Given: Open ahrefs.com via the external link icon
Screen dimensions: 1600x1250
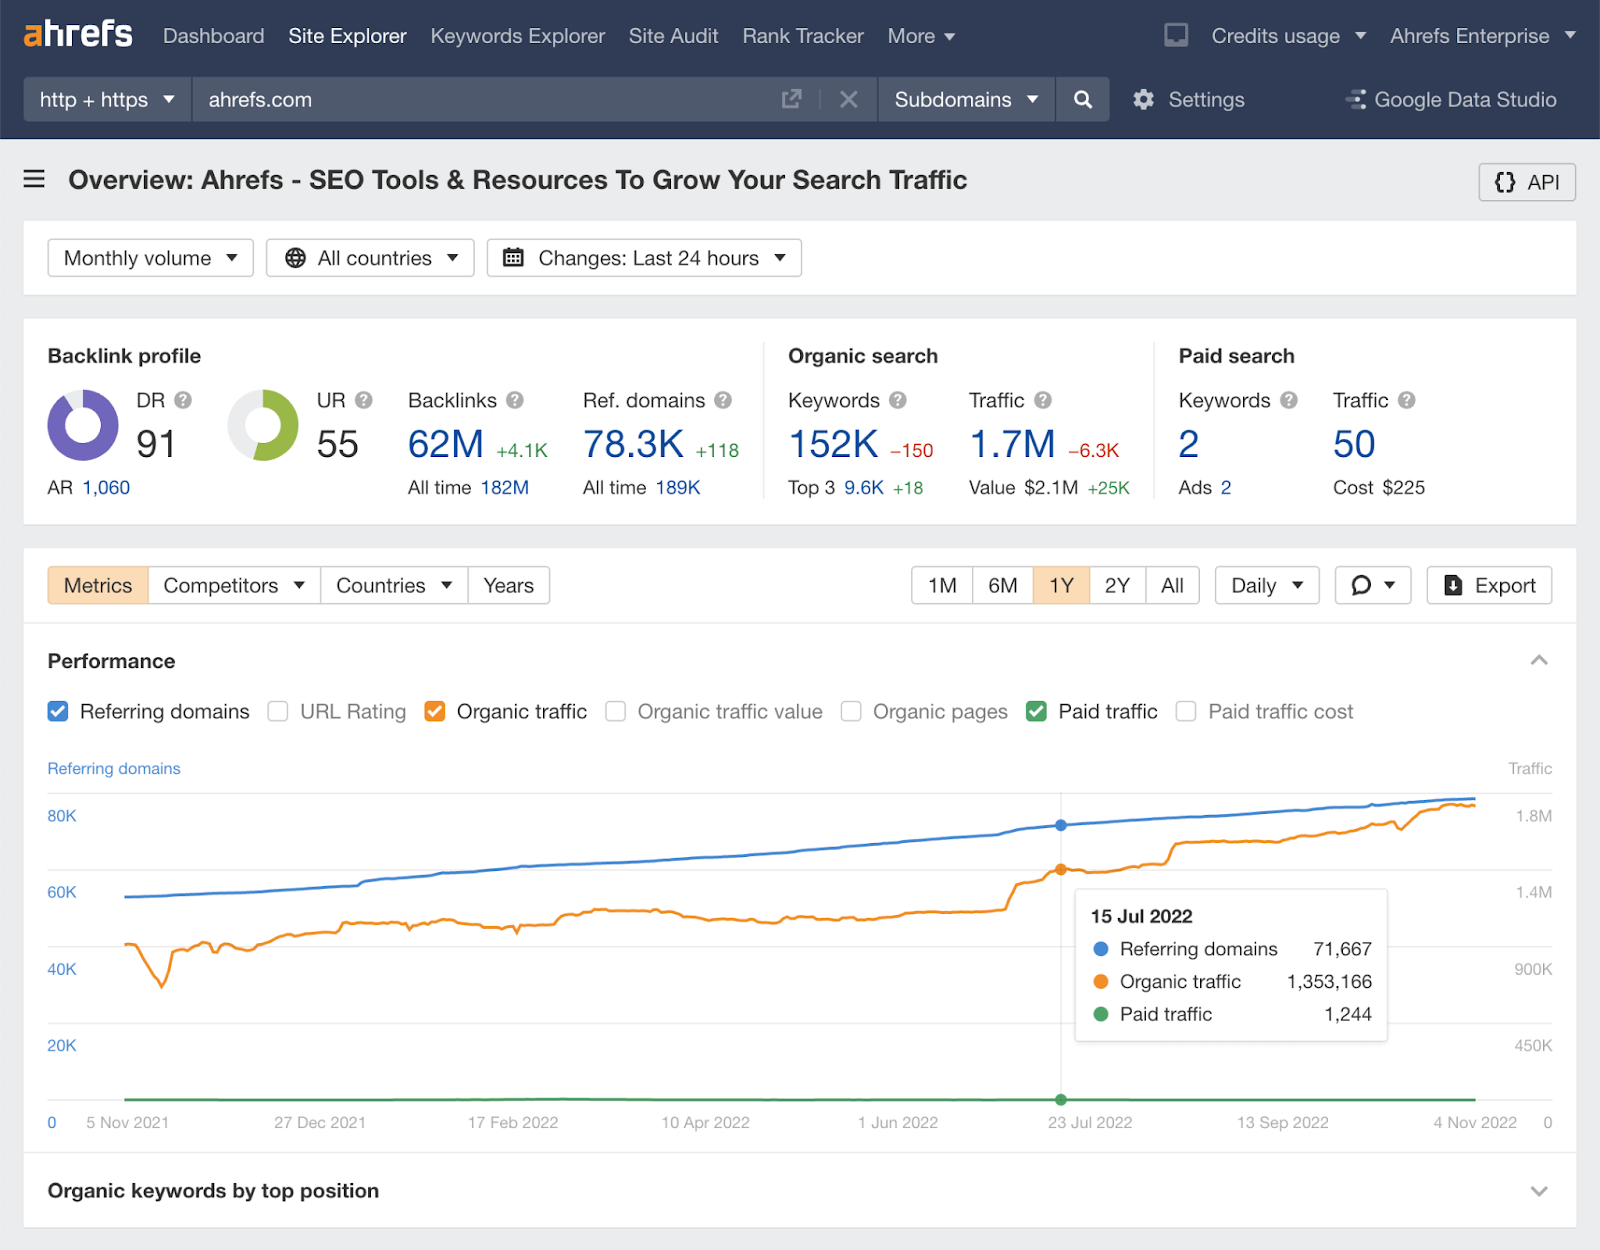Looking at the screenshot, I should point(791,99).
